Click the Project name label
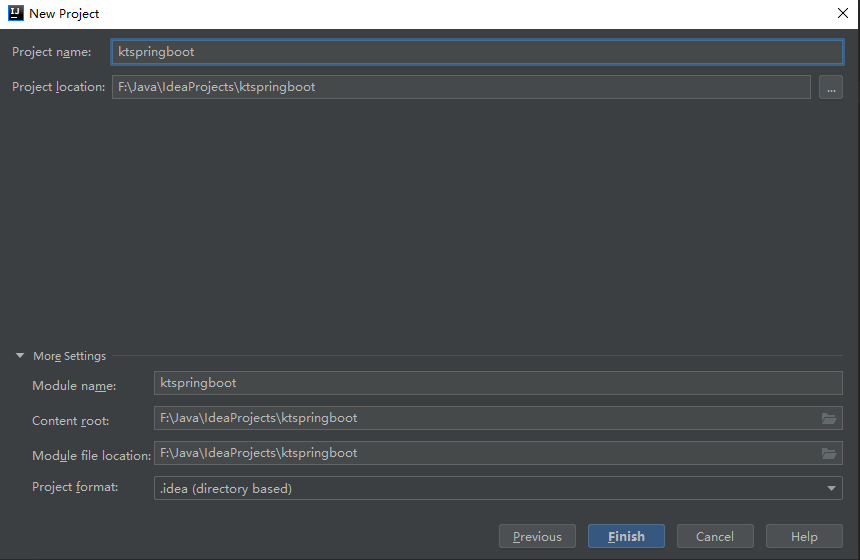 click(52, 52)
